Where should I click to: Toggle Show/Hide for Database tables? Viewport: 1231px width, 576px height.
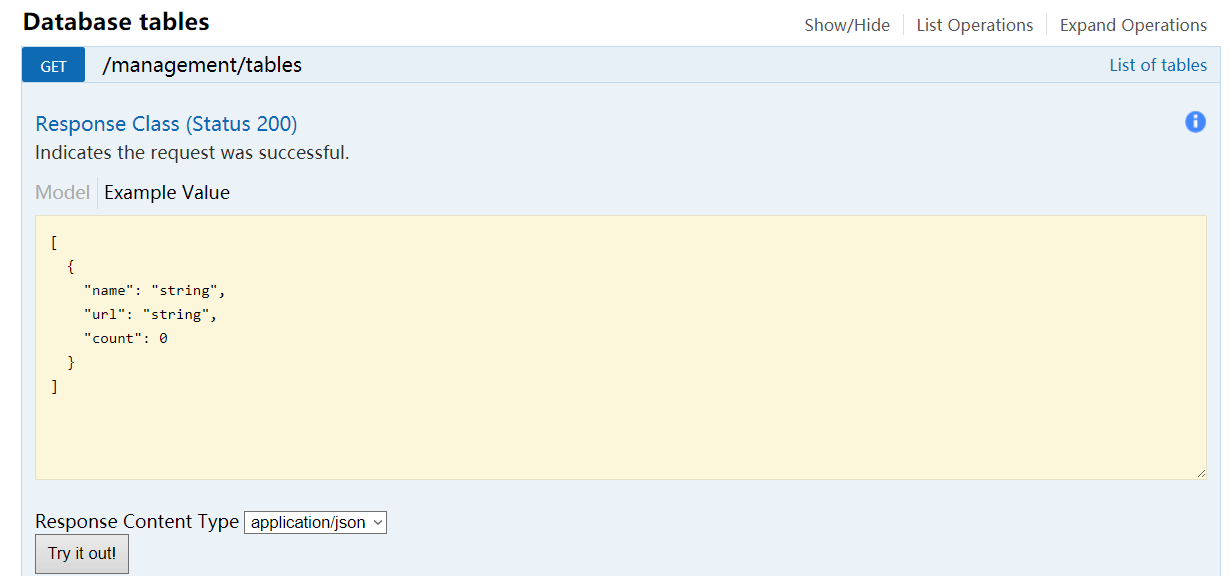[847, 25]
